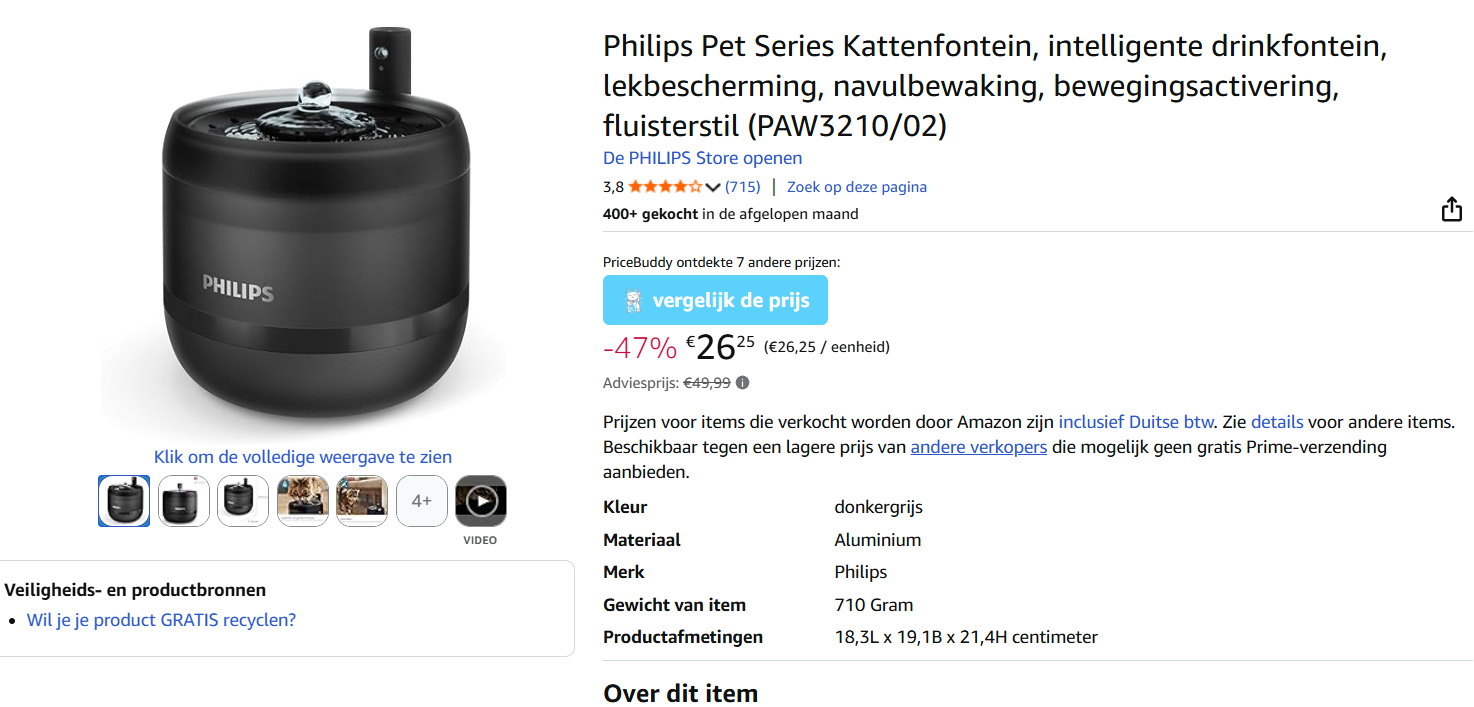Open the andere verkopers link

(x=978, y=446)
